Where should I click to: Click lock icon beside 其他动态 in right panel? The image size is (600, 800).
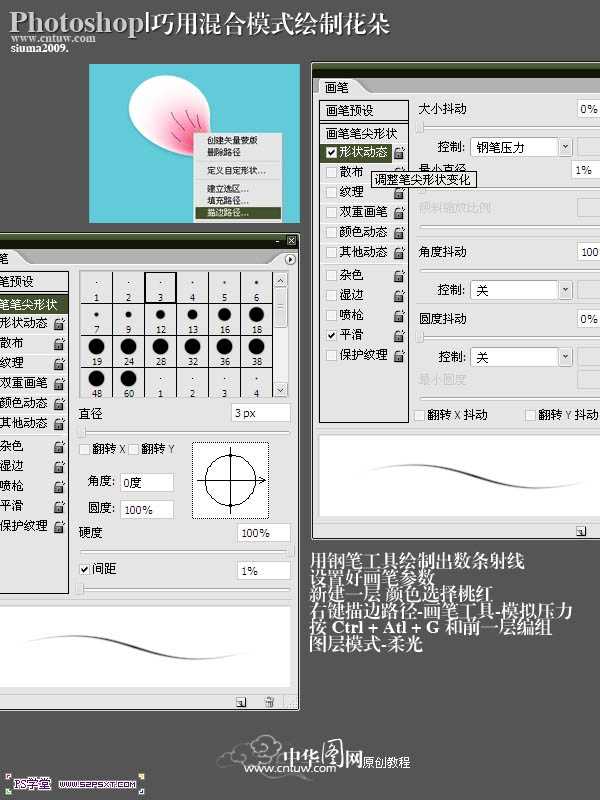[399, 253]
